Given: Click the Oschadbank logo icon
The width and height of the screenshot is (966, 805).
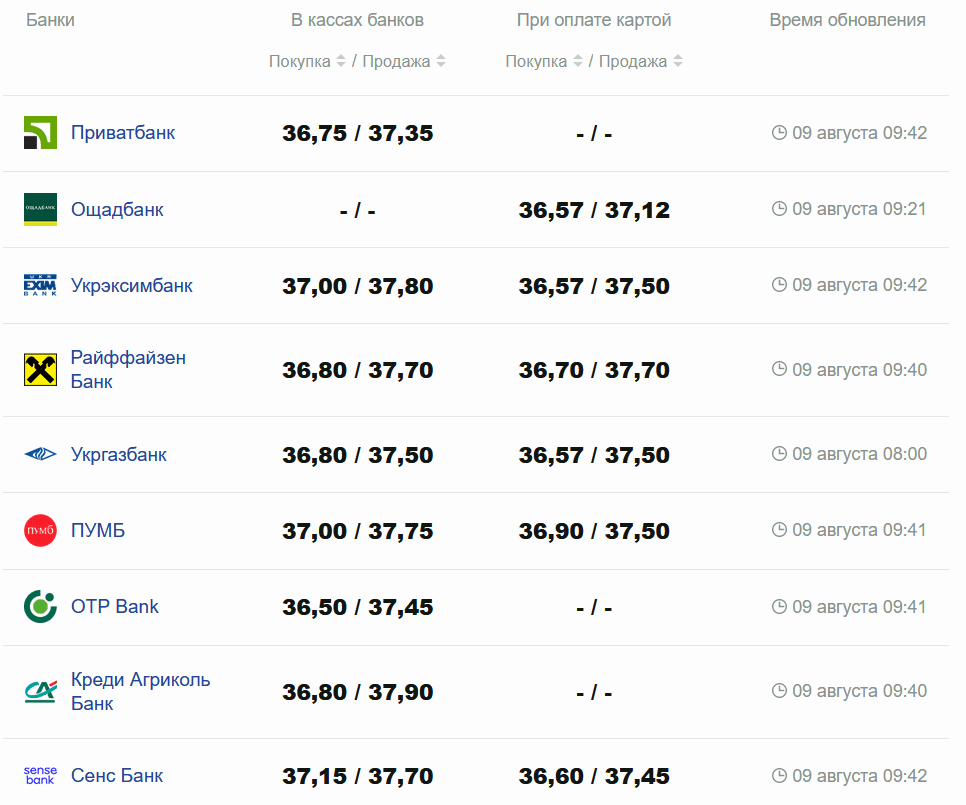Looking at the screenshot, I should click(x=40, y=209).
